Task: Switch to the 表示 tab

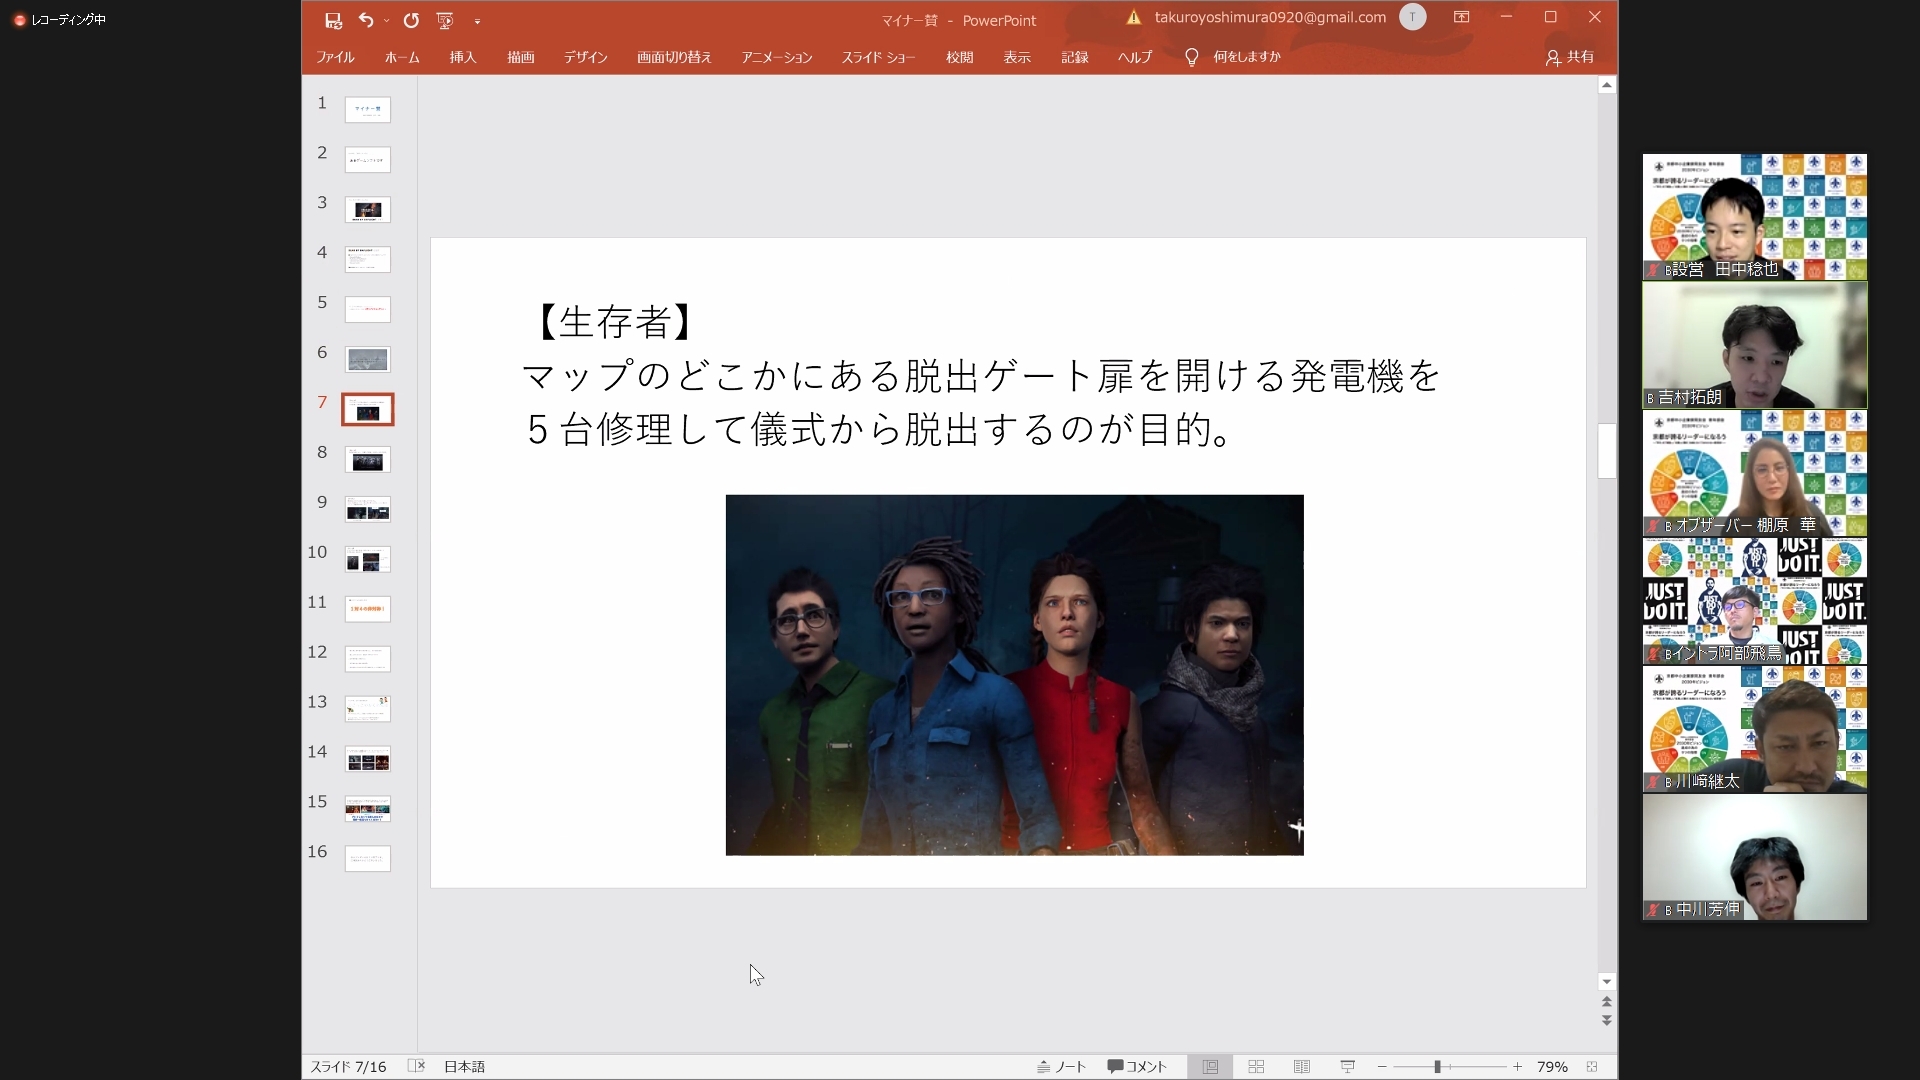Action: [1017, 57]
